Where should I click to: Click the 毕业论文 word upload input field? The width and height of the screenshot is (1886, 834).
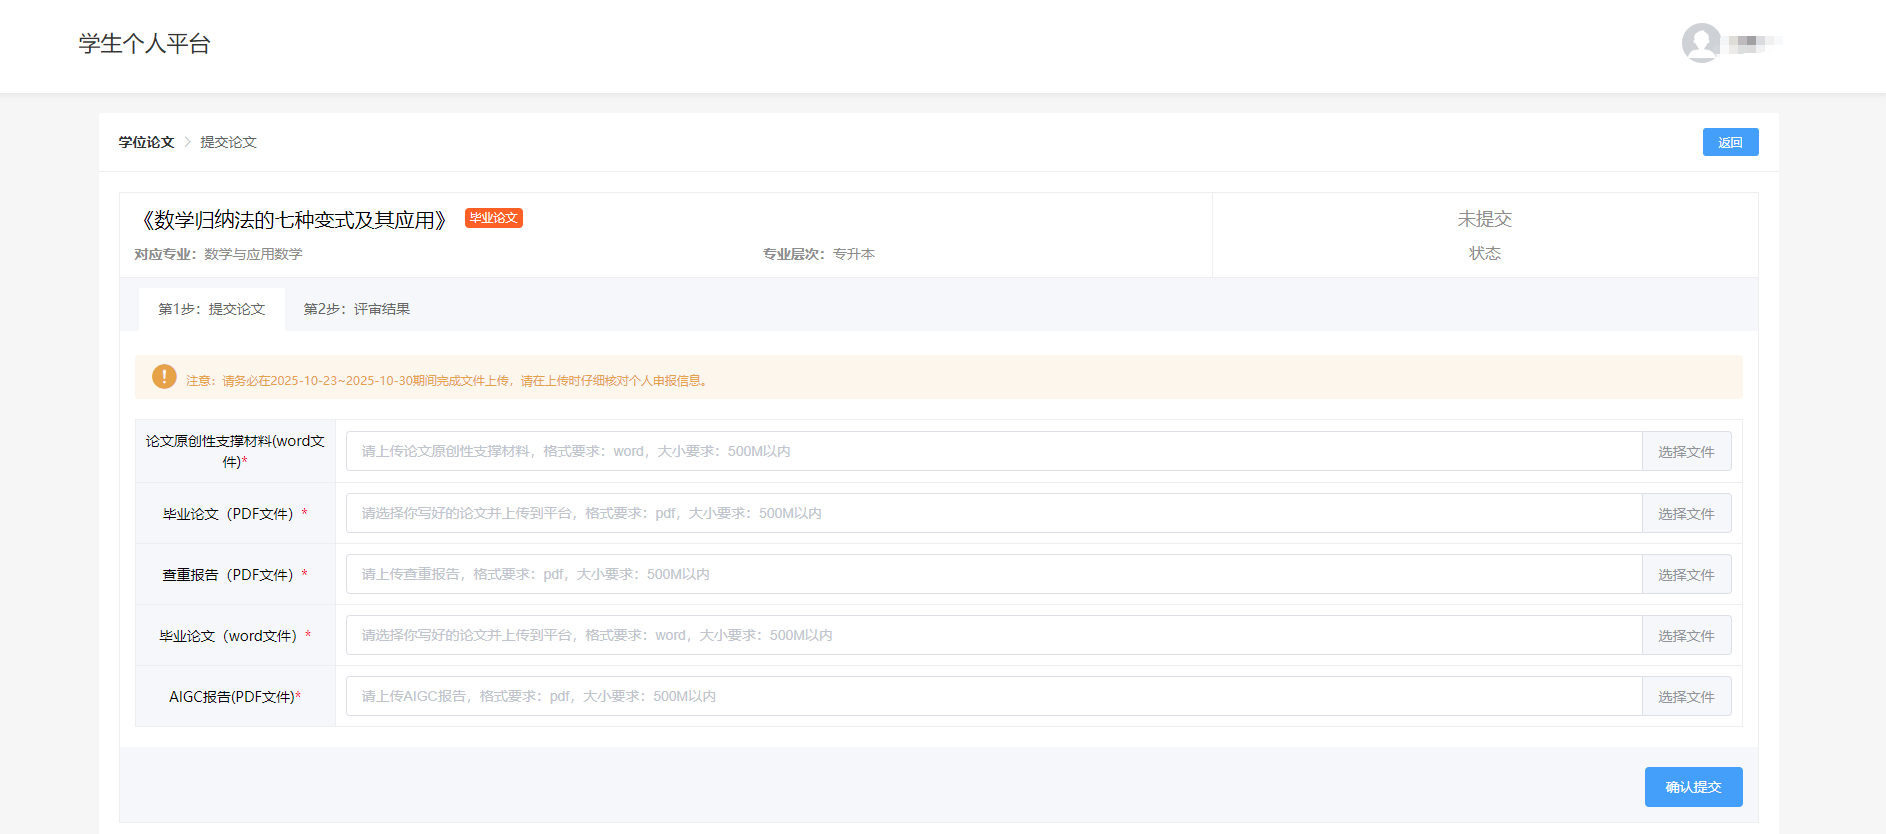[993, 636]
